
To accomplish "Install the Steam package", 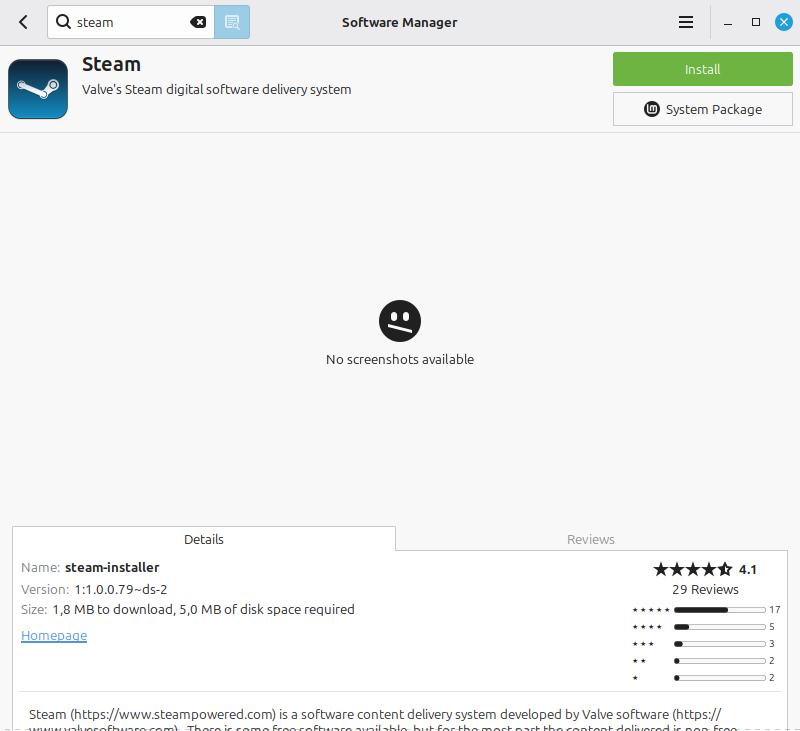I will pyautogui.click(x=703, y=69).
